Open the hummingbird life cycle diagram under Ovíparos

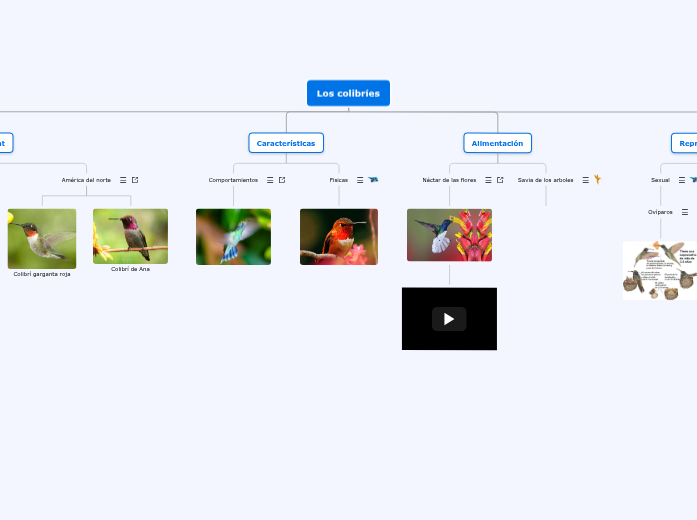point(659,270)
